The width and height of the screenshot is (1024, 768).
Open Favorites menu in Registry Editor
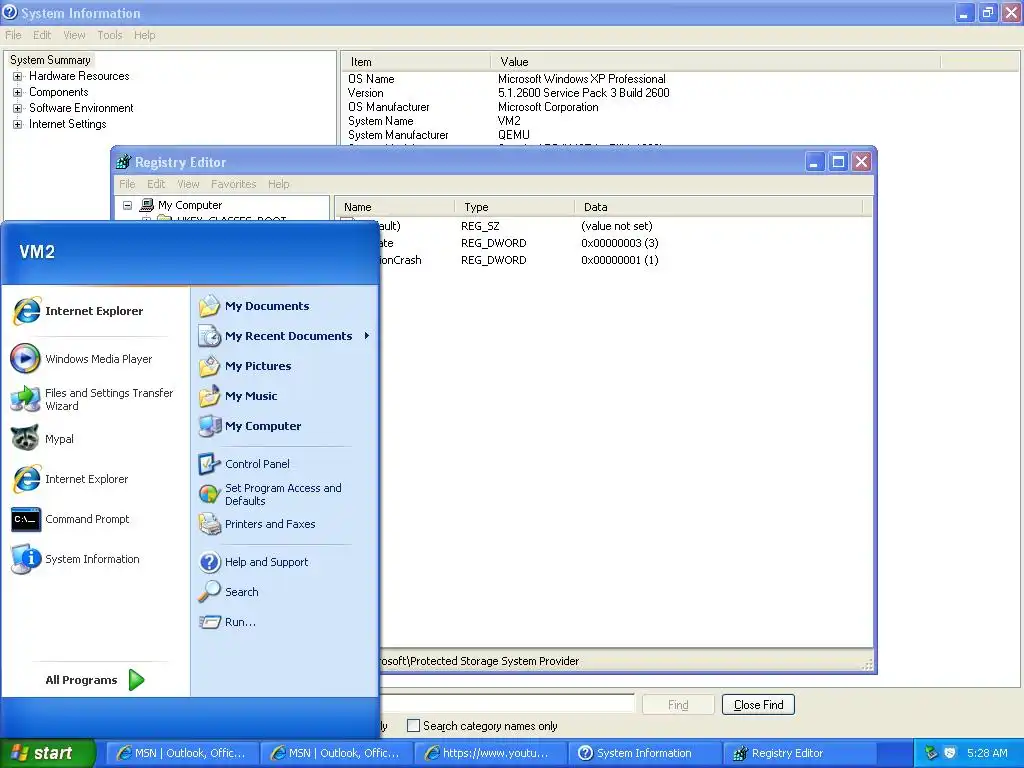(233, 184)
